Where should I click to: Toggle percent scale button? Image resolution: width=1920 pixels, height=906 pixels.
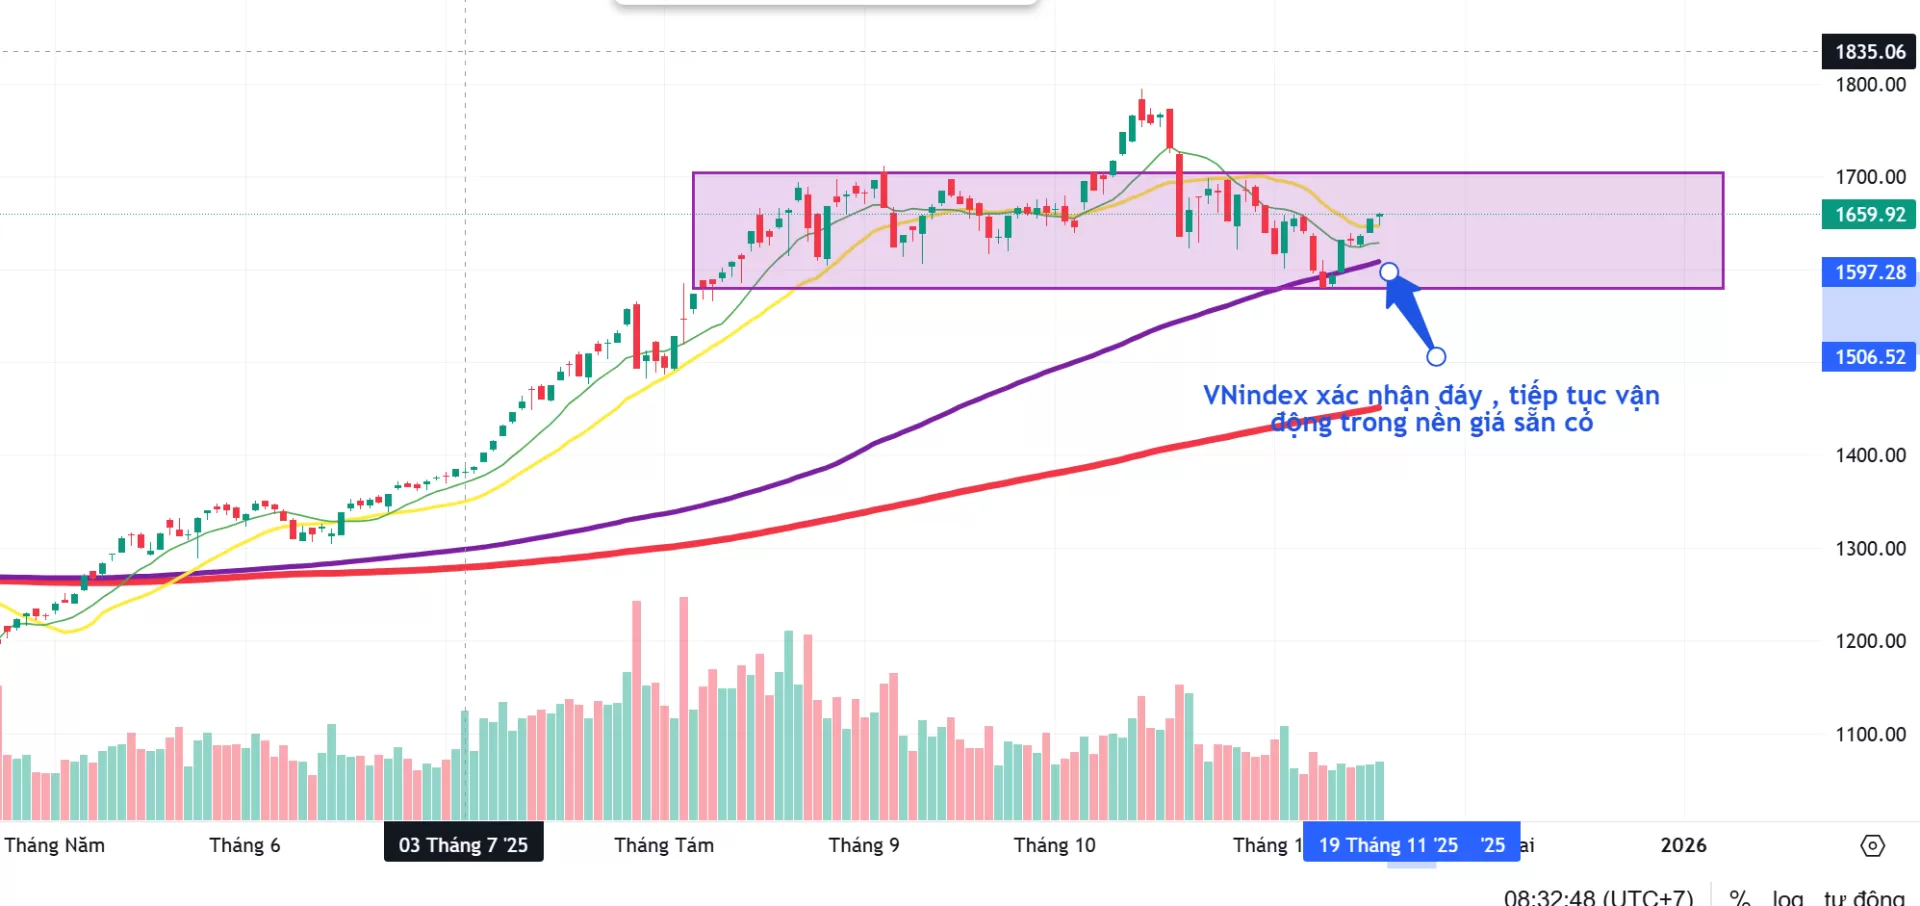click(x=1740, y=897)
